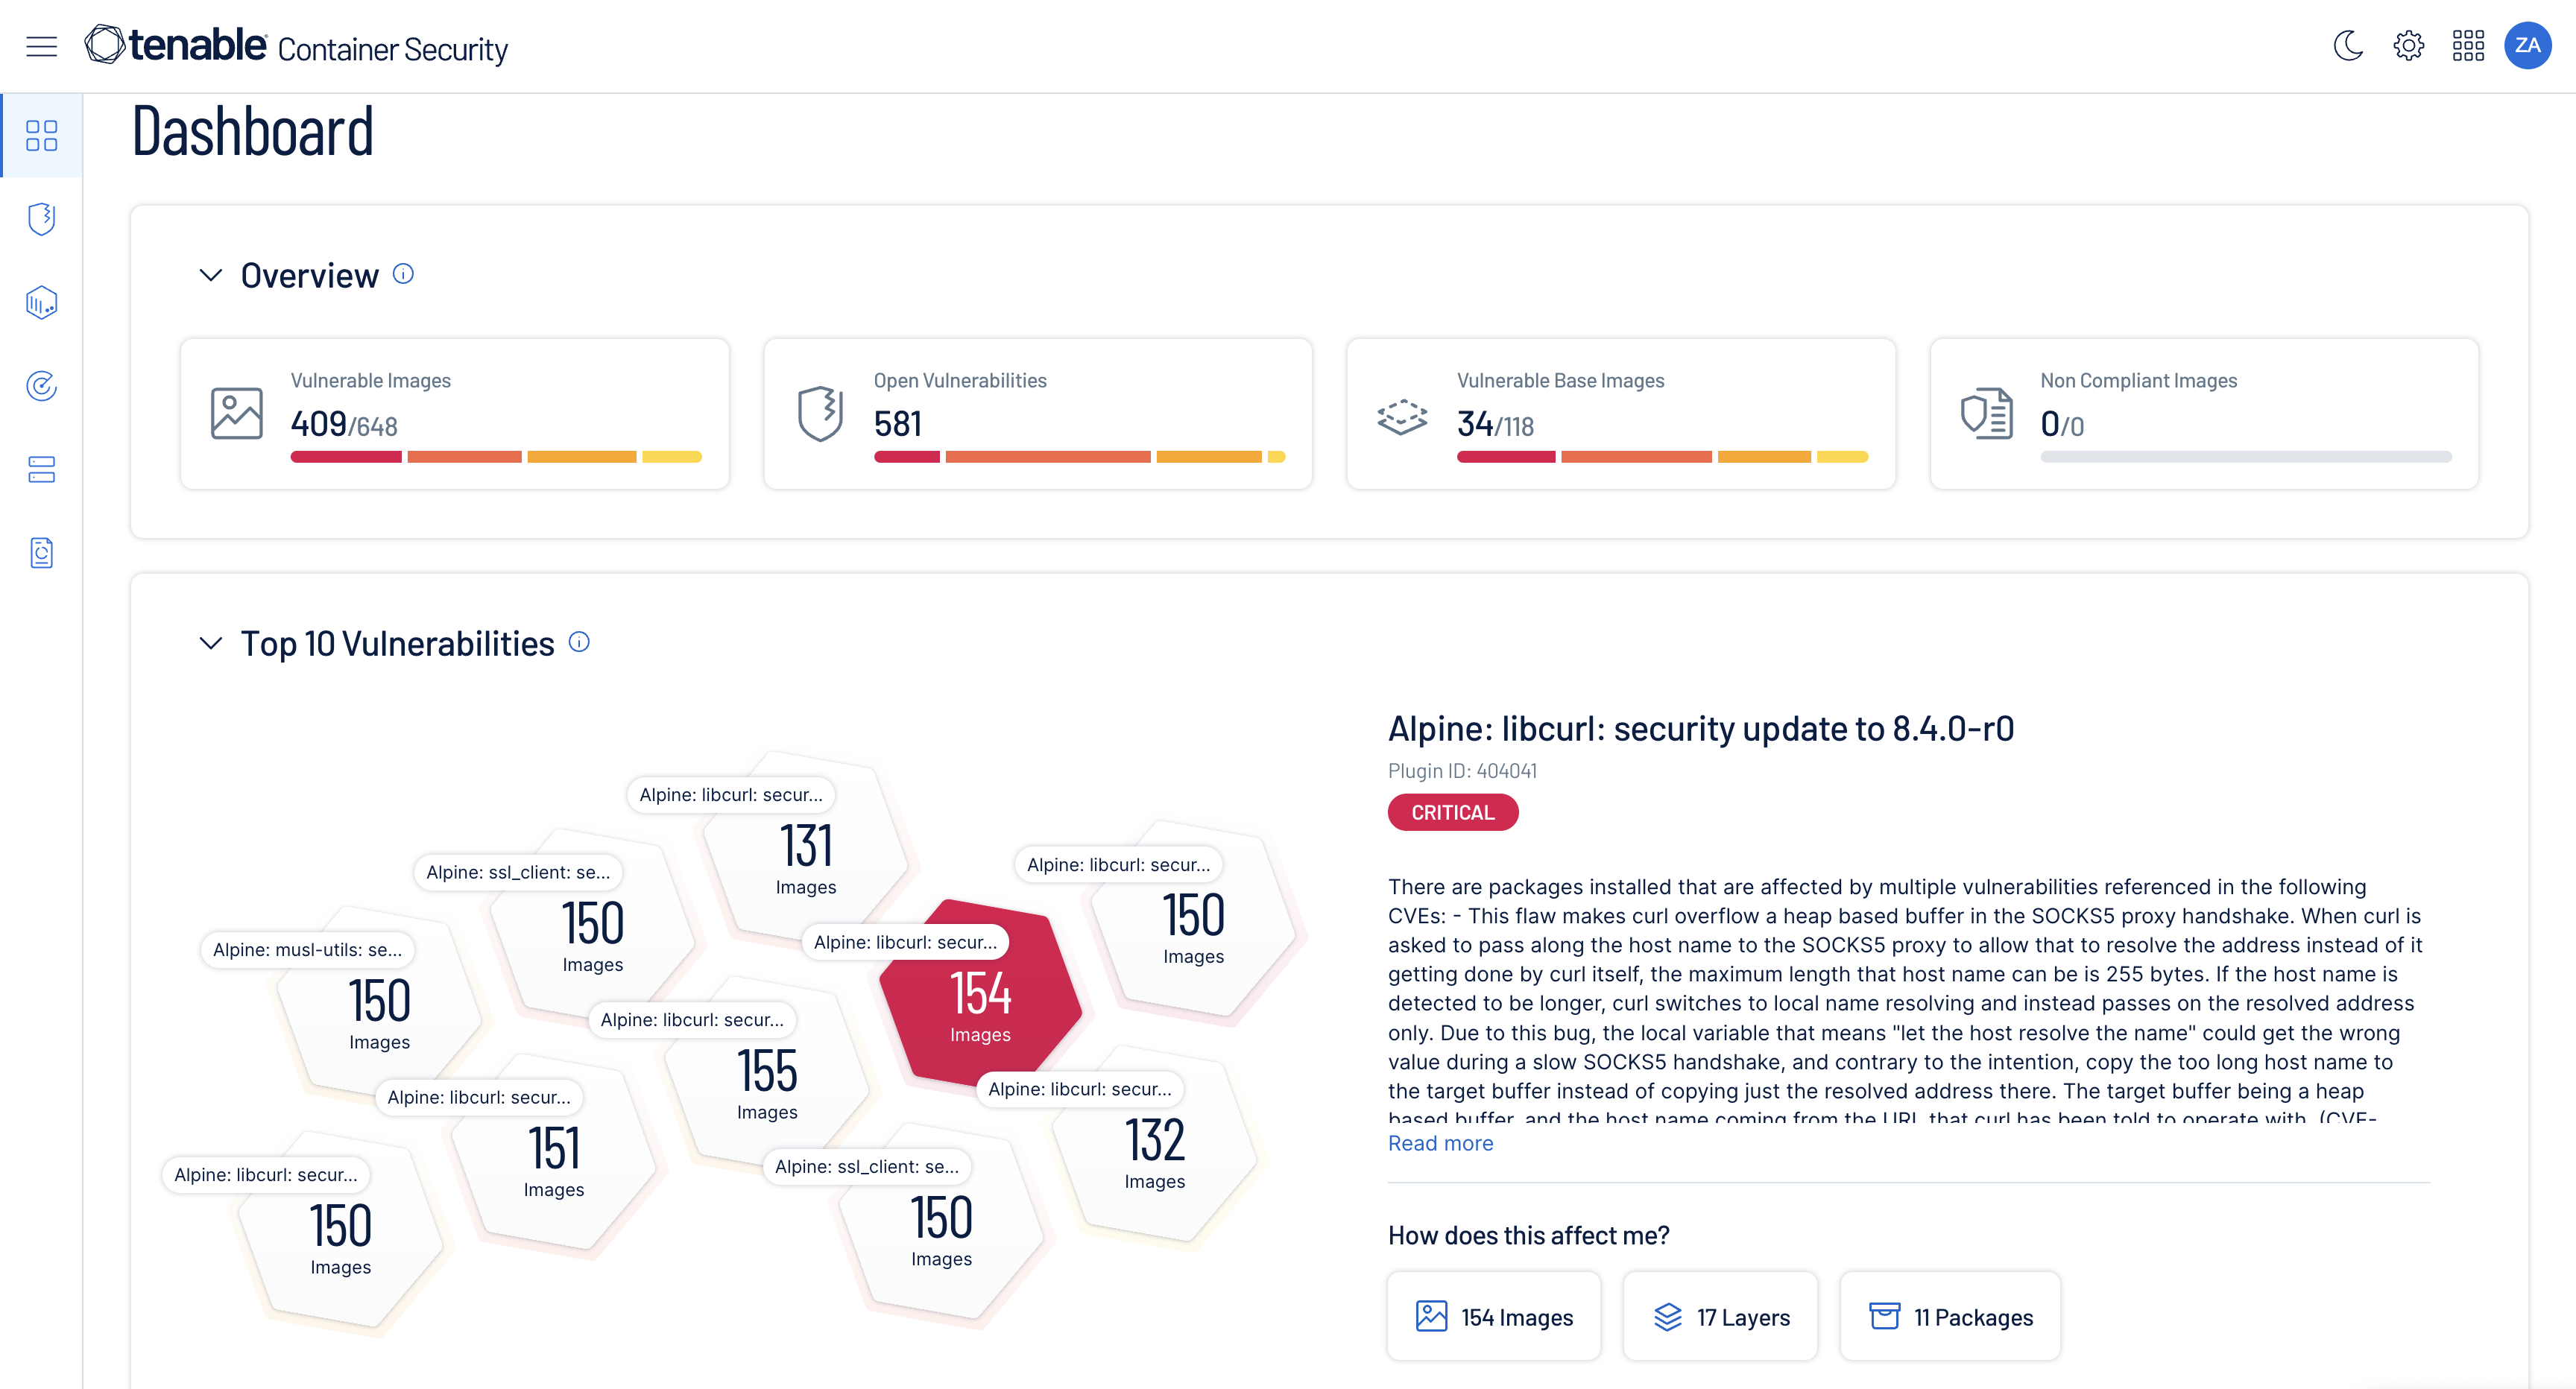
Task: Click the CRITICAL severity badge
Action: click(x=1452, y=812)
